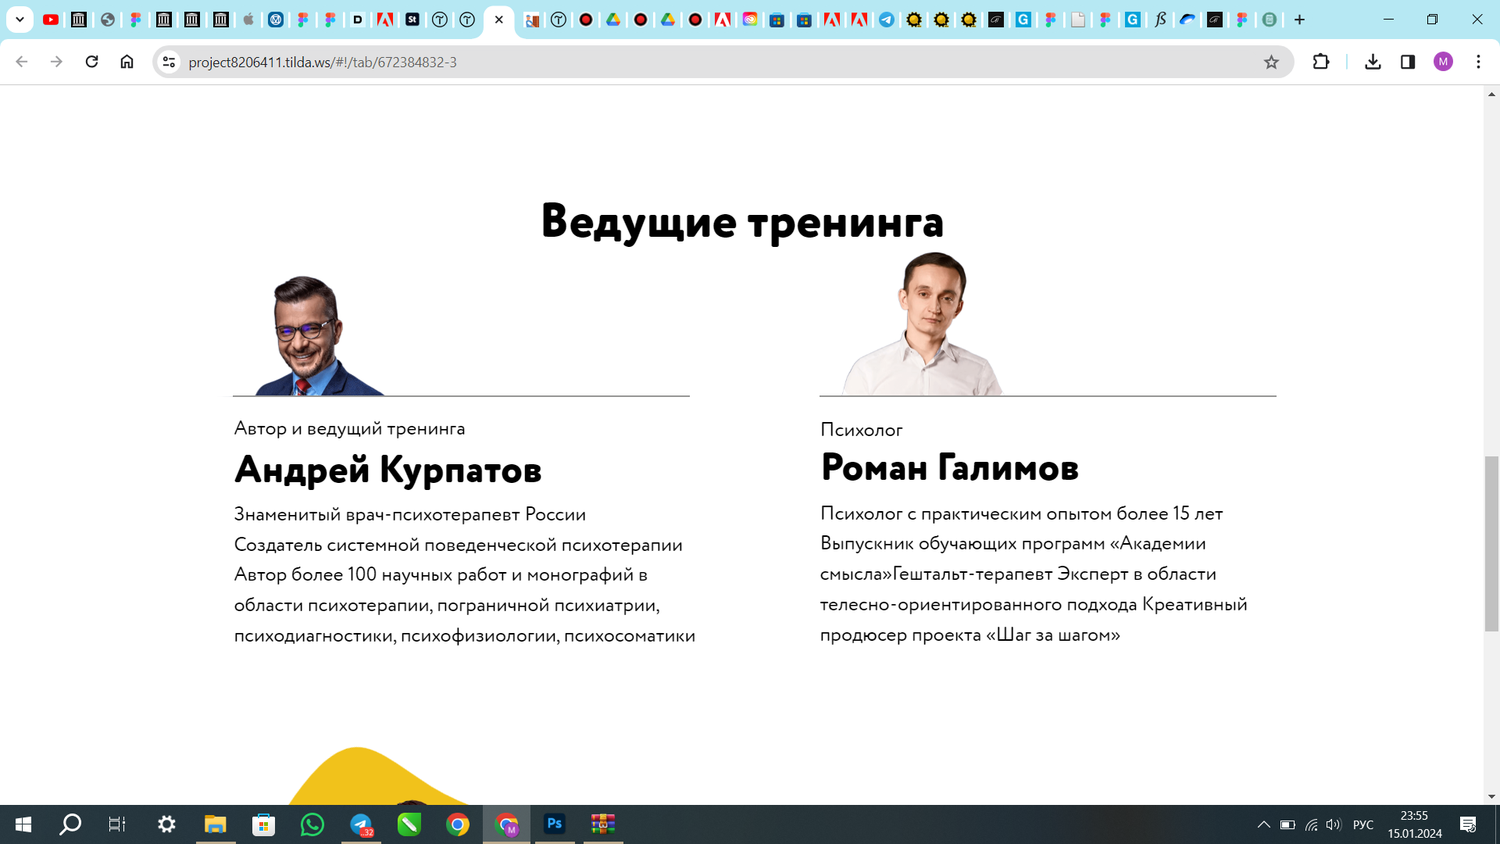Open the tab search dropdown arrow
The image size is (1500, 844).
click(19, 19)
